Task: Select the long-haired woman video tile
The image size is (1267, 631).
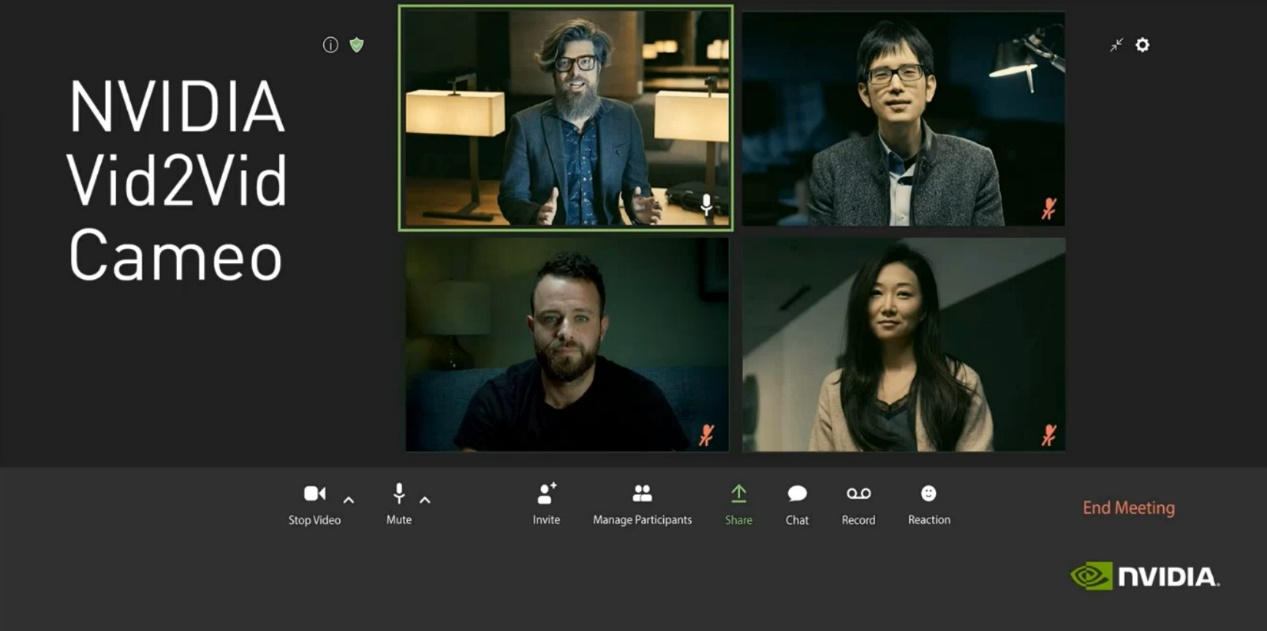Action: point(903,344)
